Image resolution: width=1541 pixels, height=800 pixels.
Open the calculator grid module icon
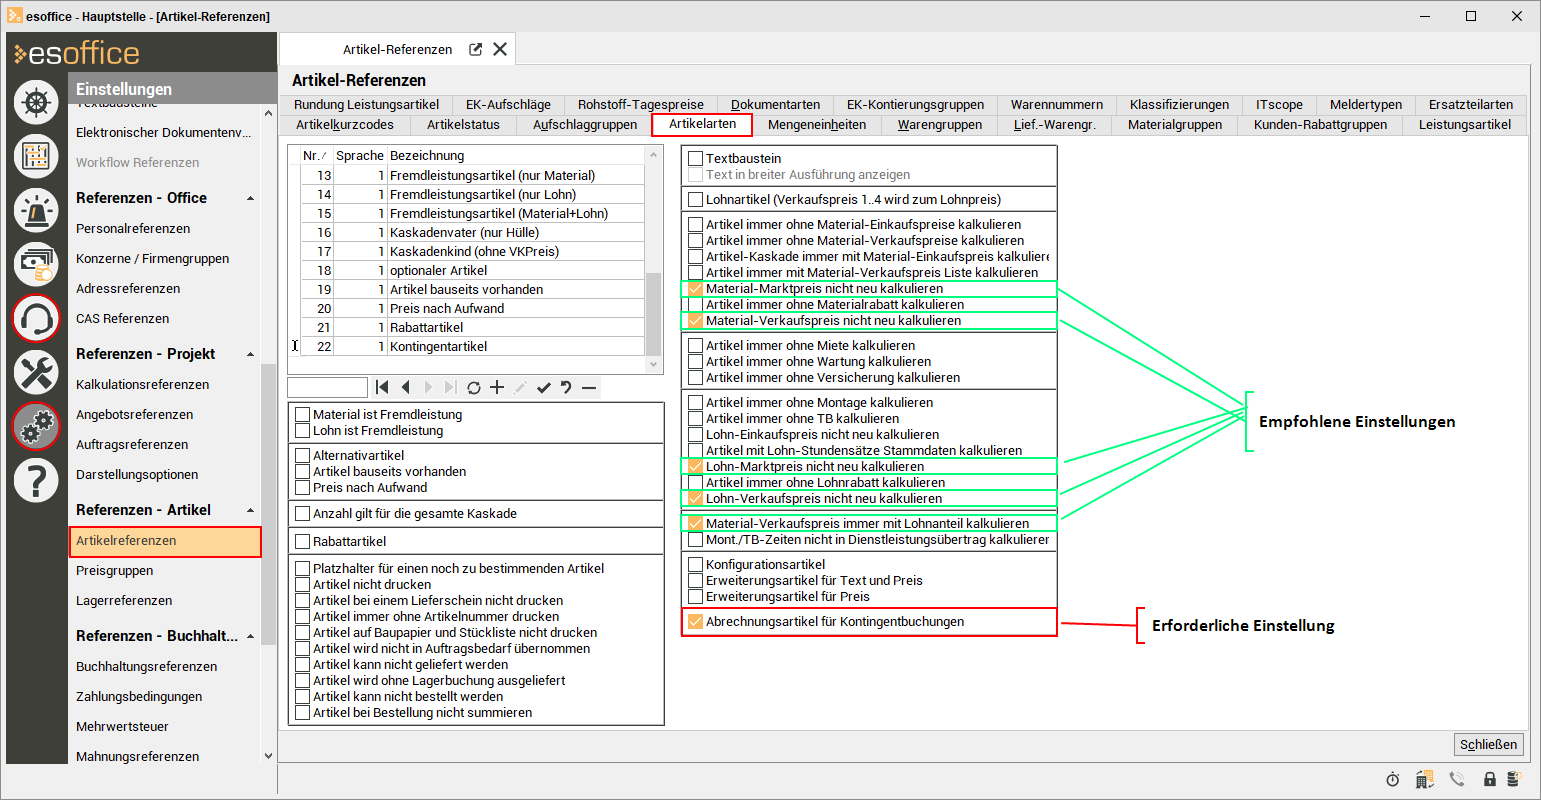(x=36, y=156)
